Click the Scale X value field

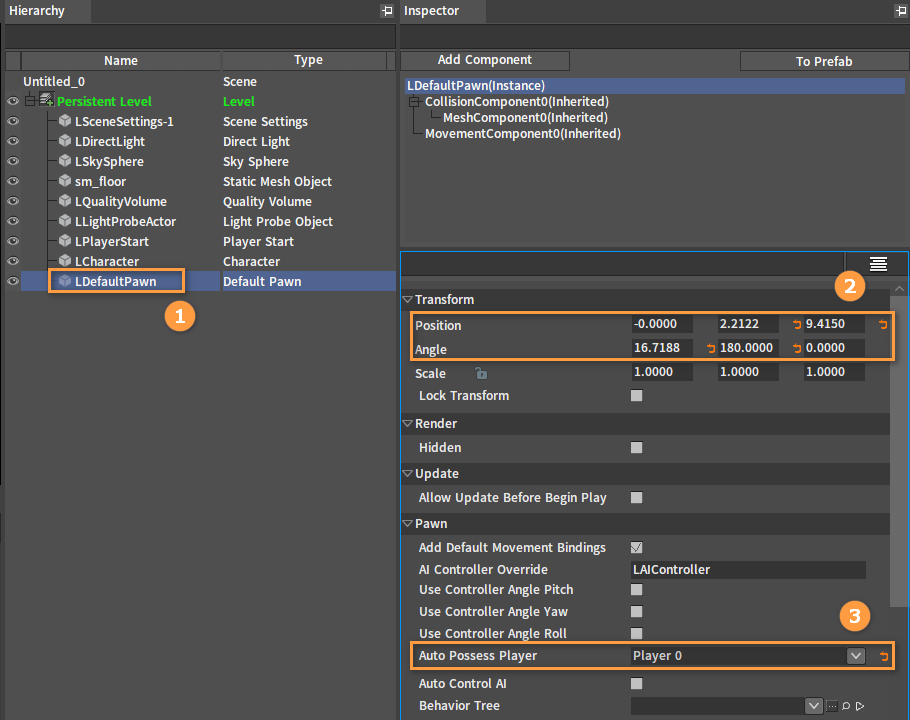[662, 372]
